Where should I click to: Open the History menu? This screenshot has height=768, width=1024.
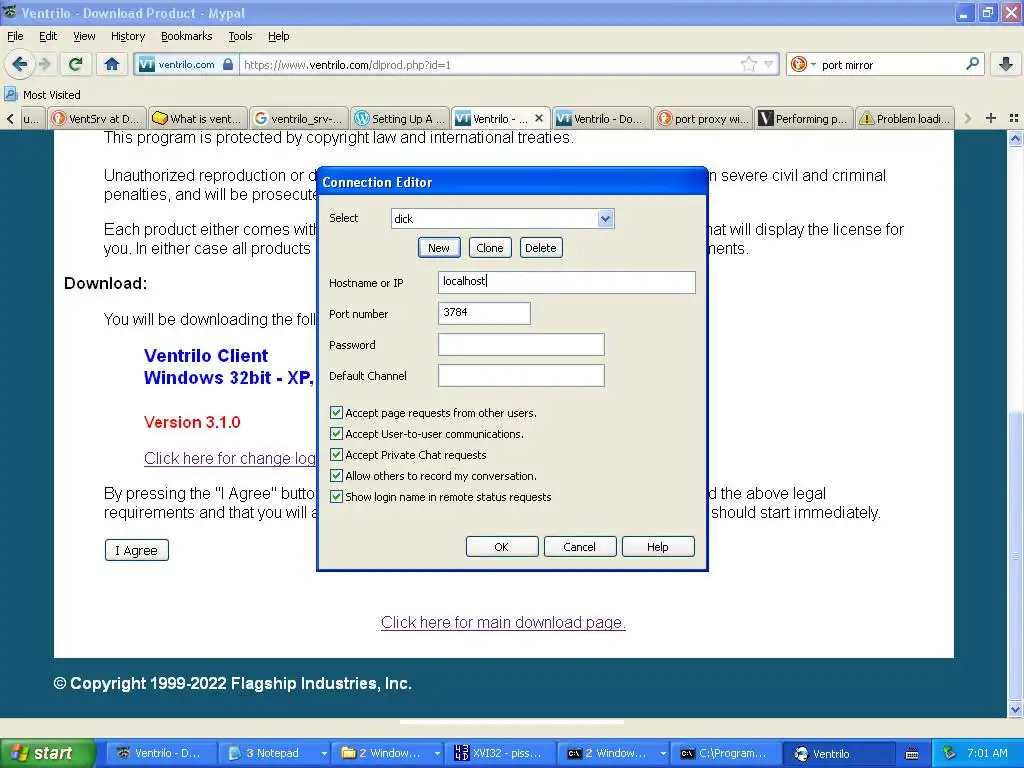point(127,36)
